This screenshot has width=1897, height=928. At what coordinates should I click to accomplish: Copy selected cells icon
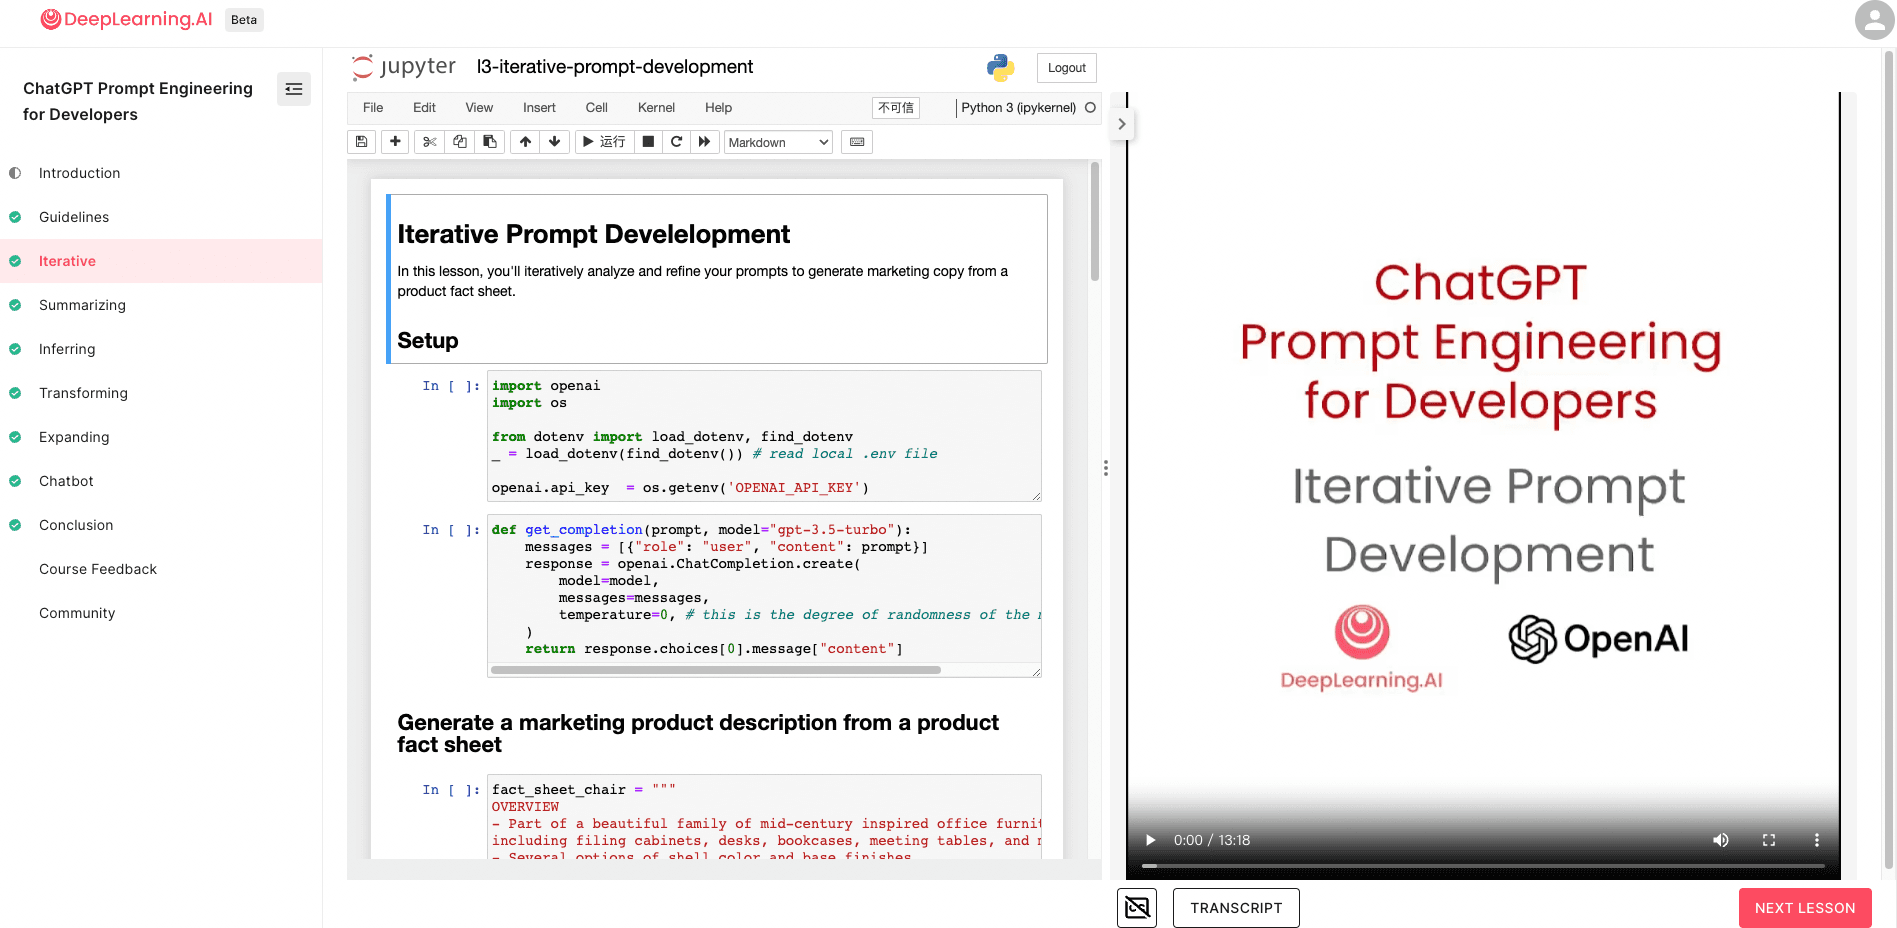pos(460,142)
